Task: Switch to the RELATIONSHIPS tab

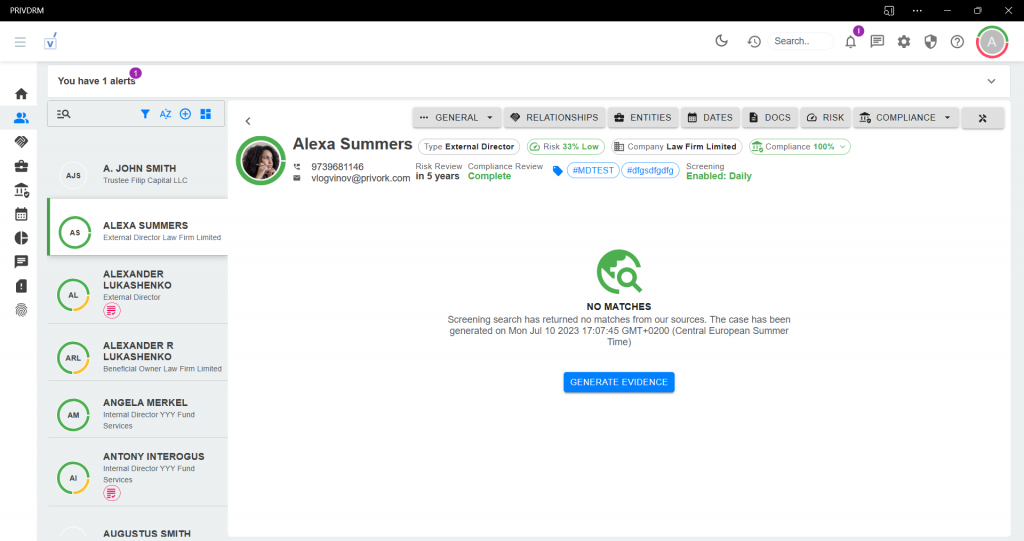Action: click(x=554, y=117)
